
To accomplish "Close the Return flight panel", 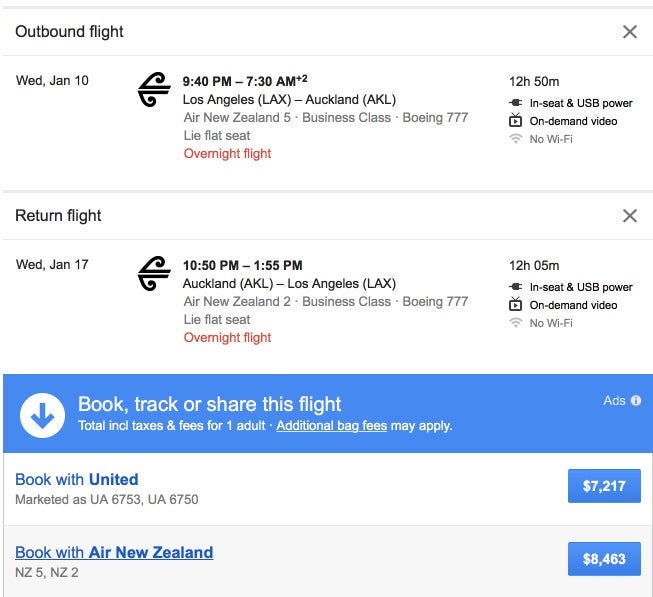I will (630, 216).
